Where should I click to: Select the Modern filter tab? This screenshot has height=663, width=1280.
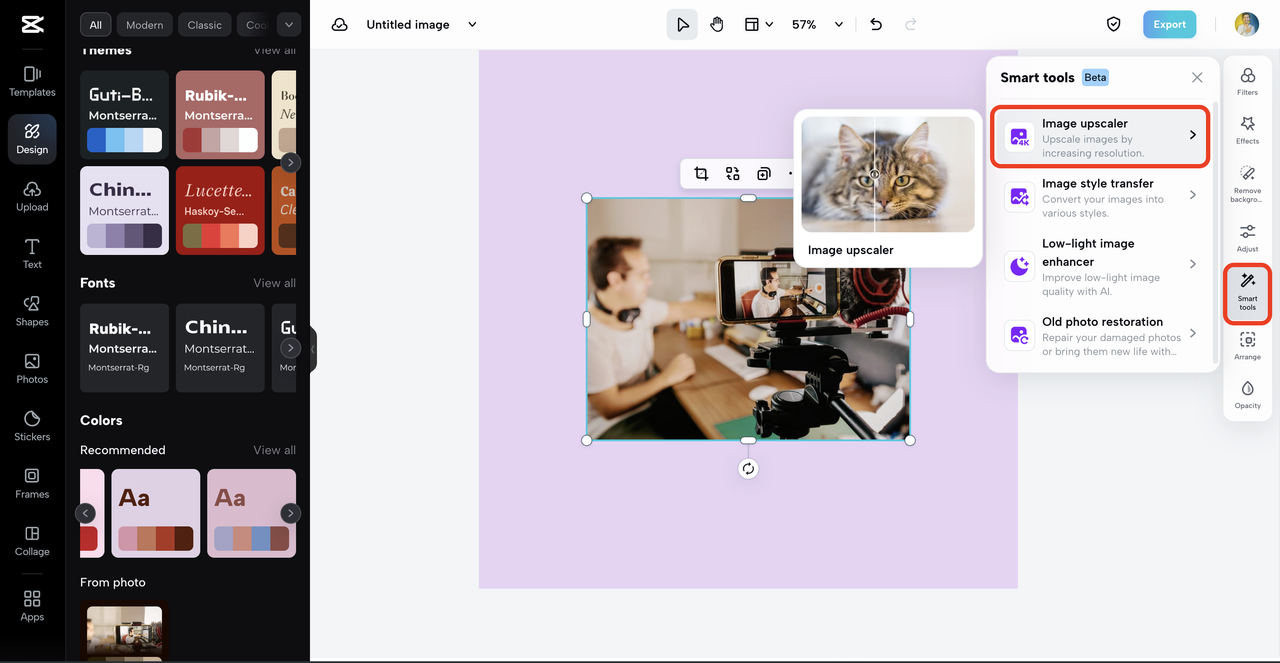pyautogui.click(x=145, y=25)
